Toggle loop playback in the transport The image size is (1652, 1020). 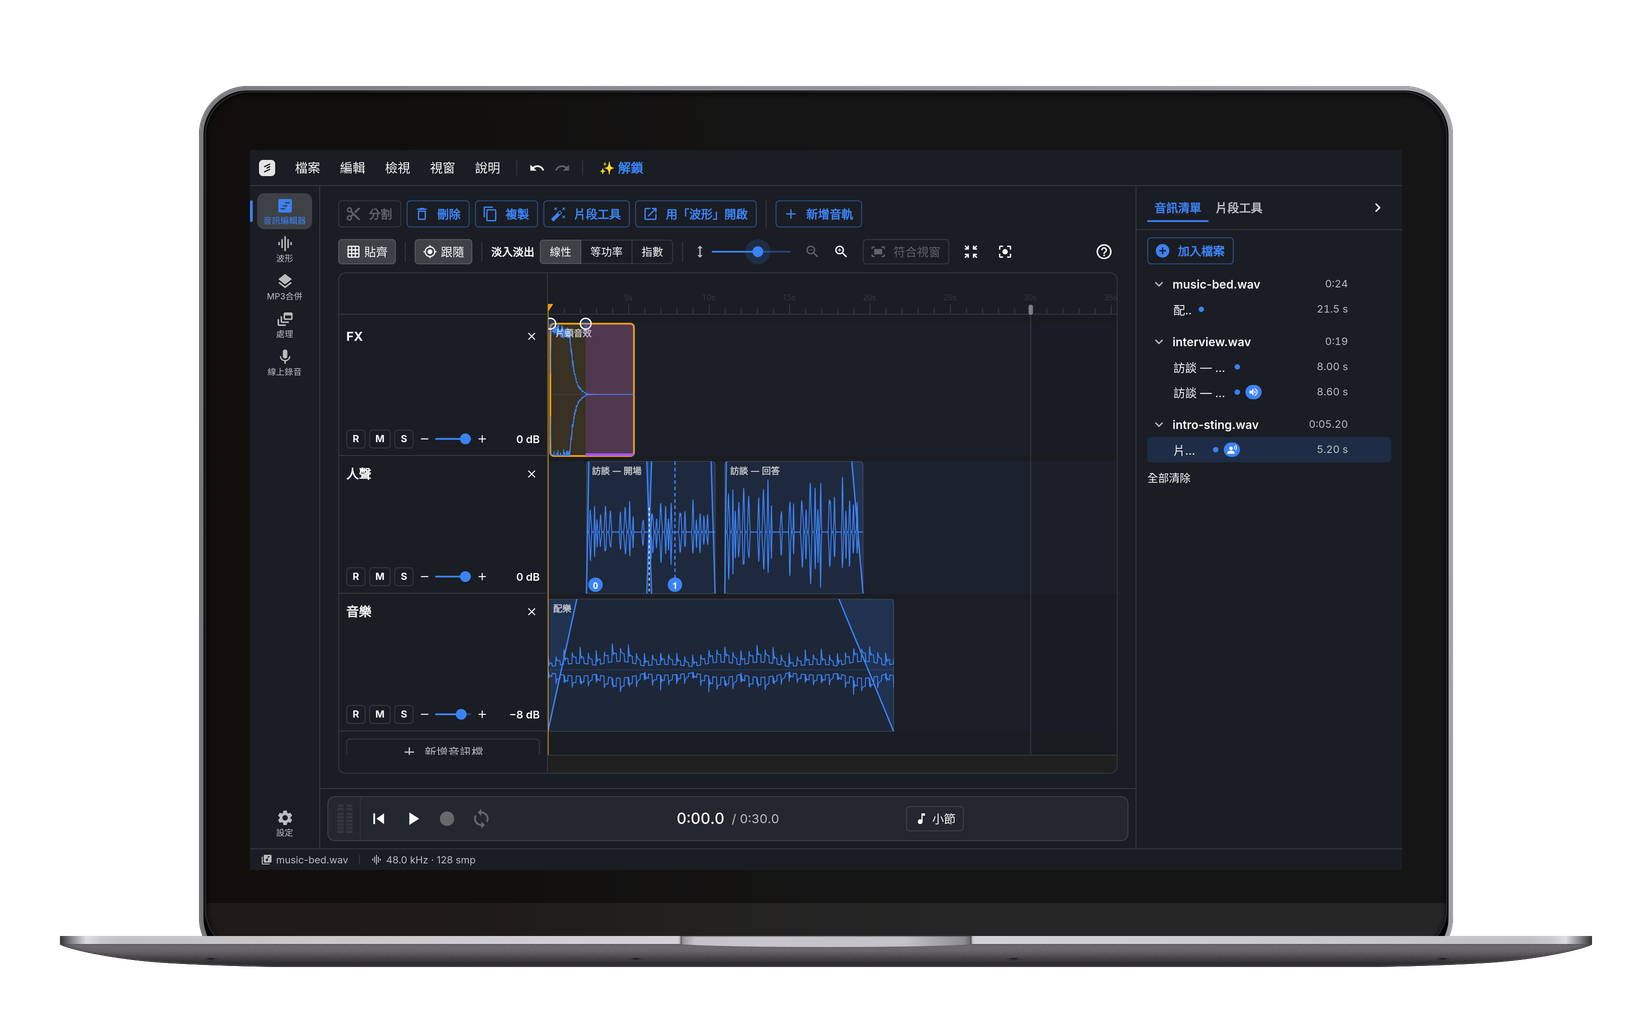[x=481, y=819]
